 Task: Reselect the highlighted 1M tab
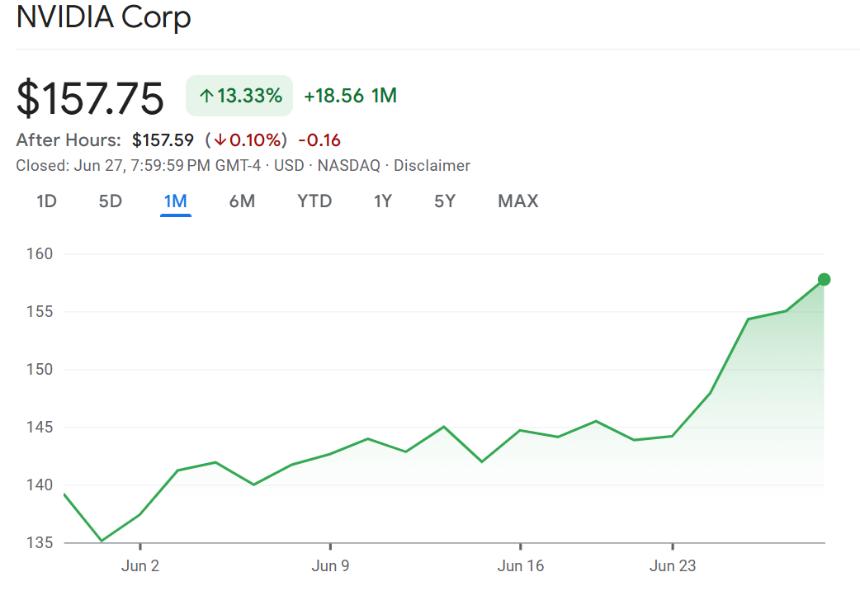tap(173, 201)
